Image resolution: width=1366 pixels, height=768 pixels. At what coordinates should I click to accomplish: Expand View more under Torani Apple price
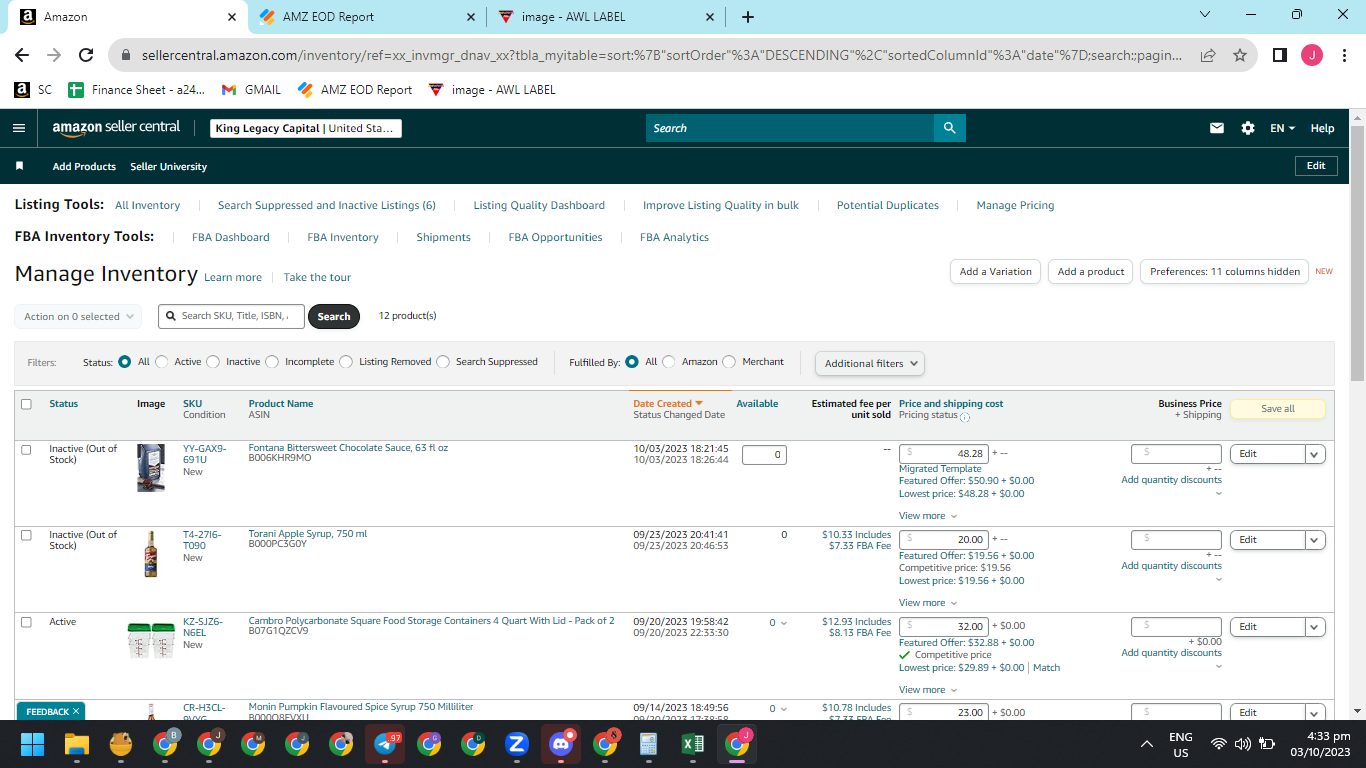[927, 603]
